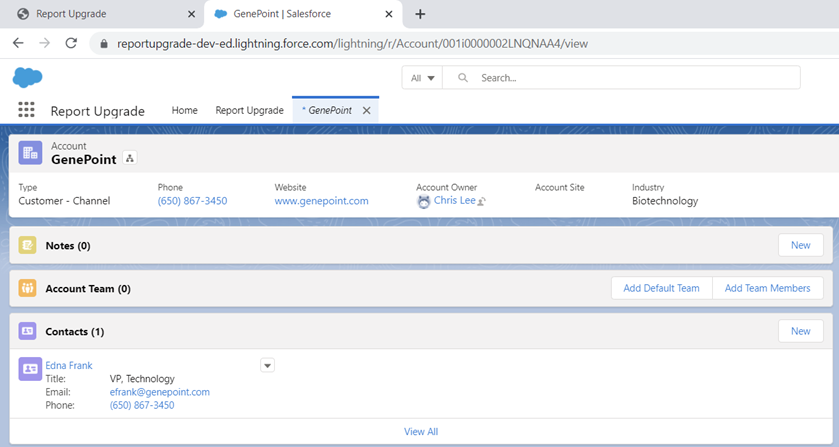View the GenePoint account hierarchy icon
Viewport: 839px width, 447px height.
point(129,158)
